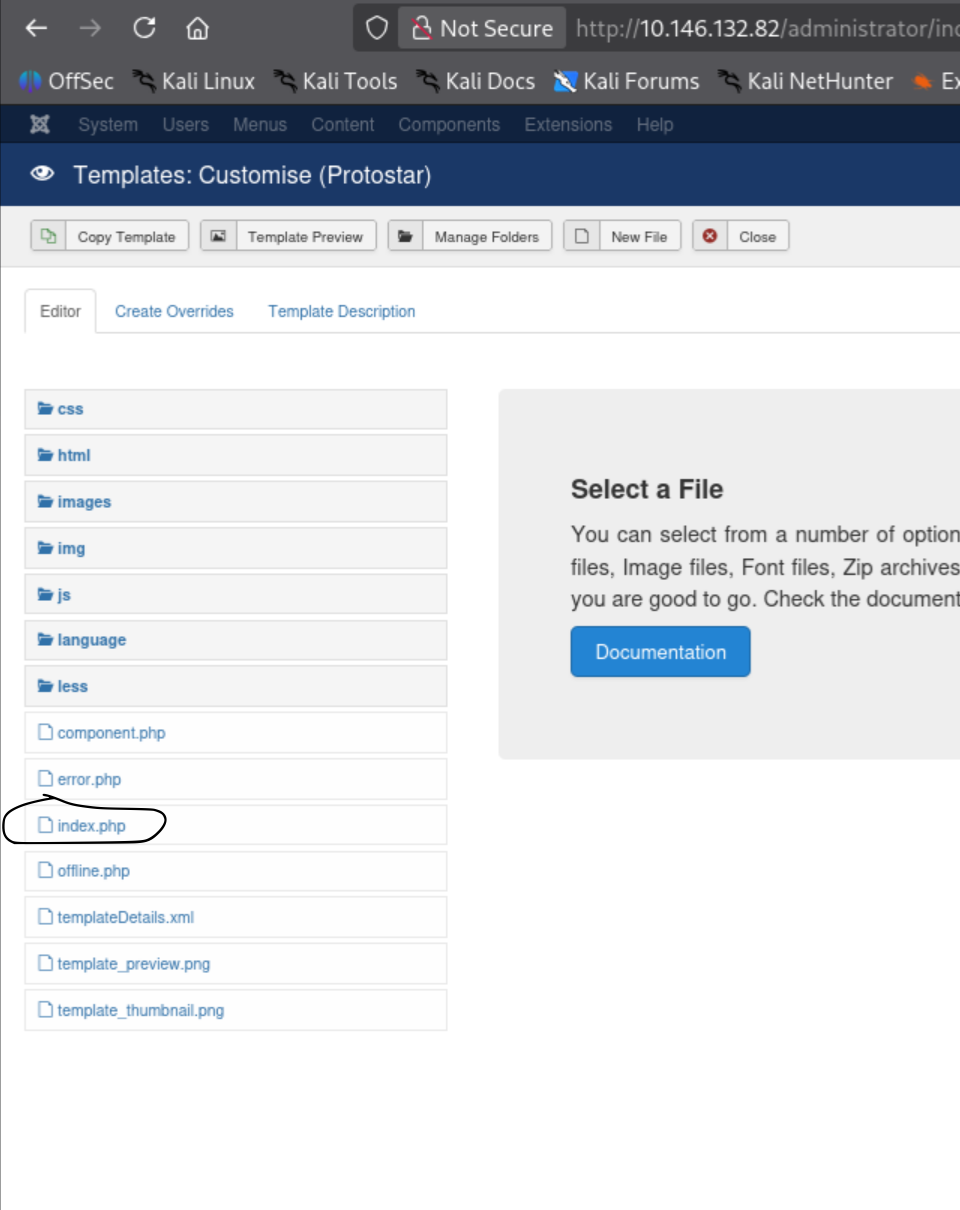Click the Template Preview button

tap(289, 237)
